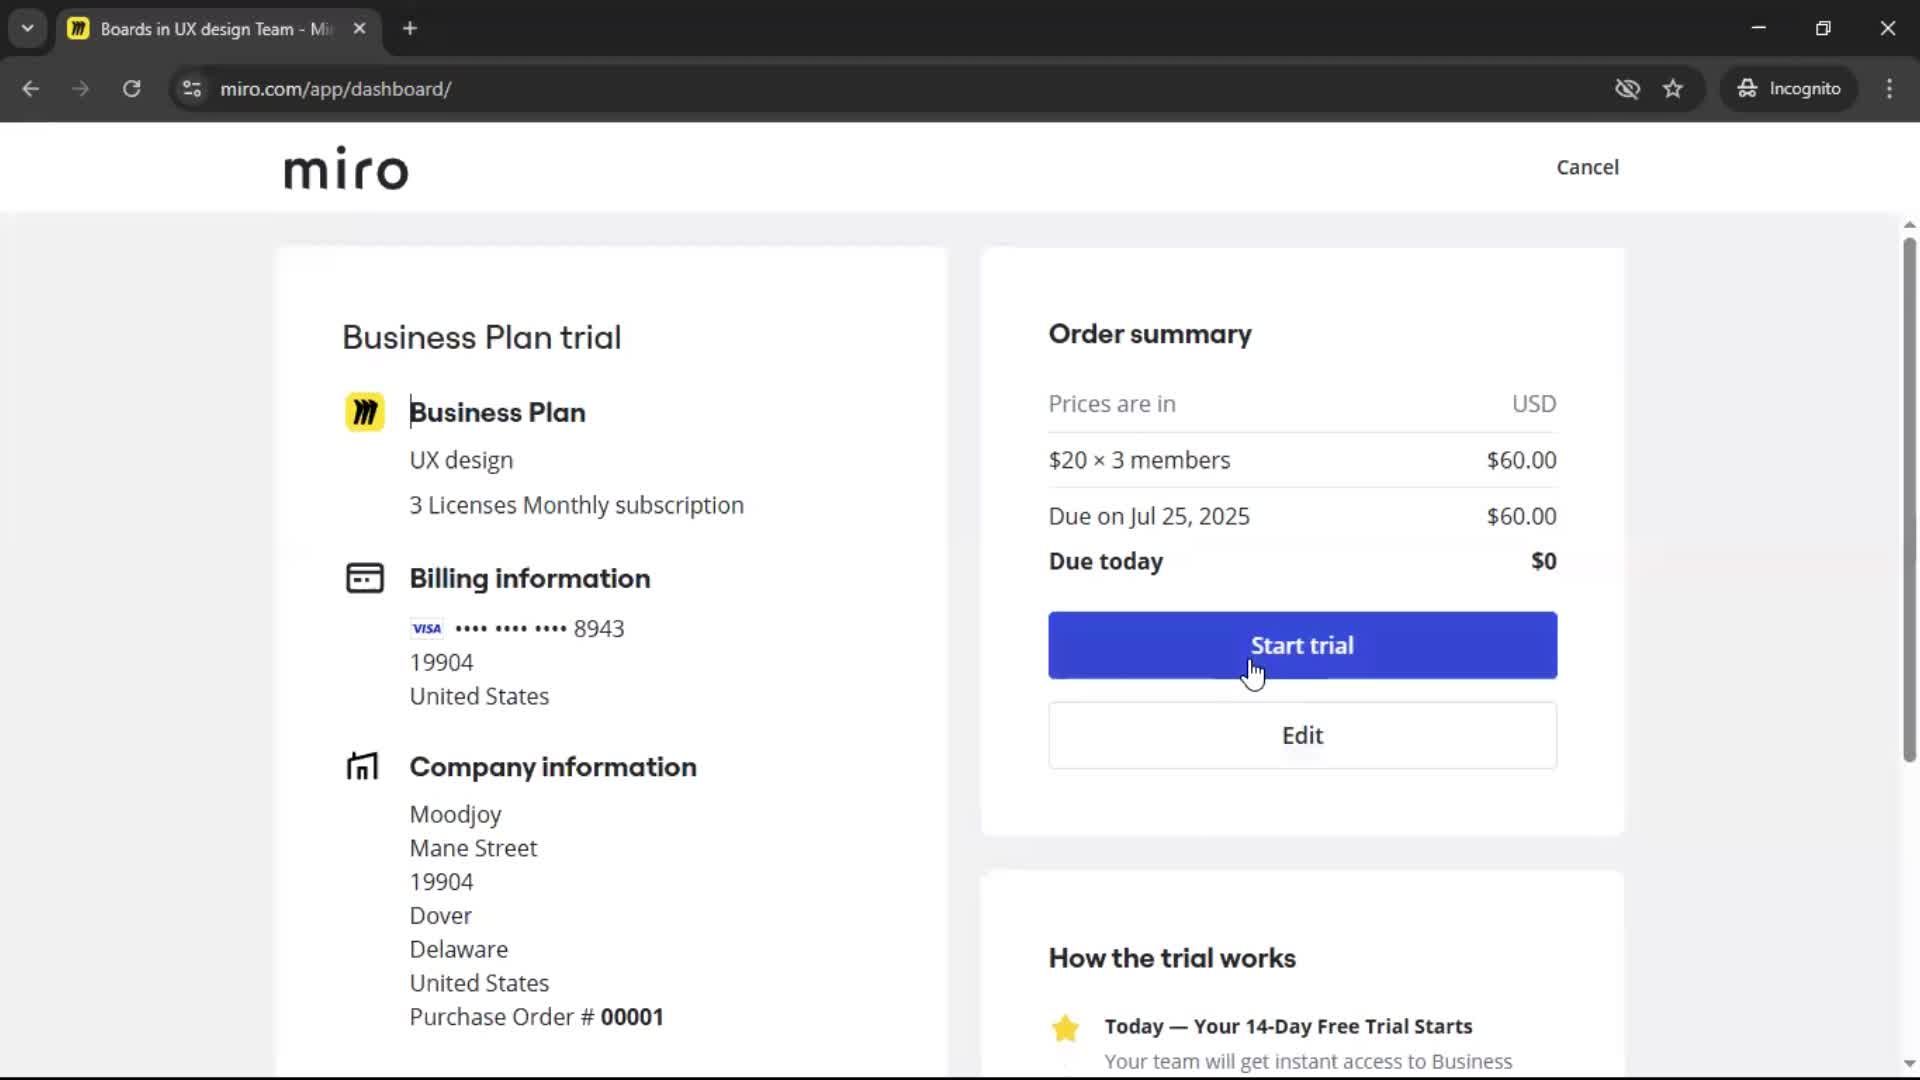Open the tab search dropdown arrow

point(28,29)
